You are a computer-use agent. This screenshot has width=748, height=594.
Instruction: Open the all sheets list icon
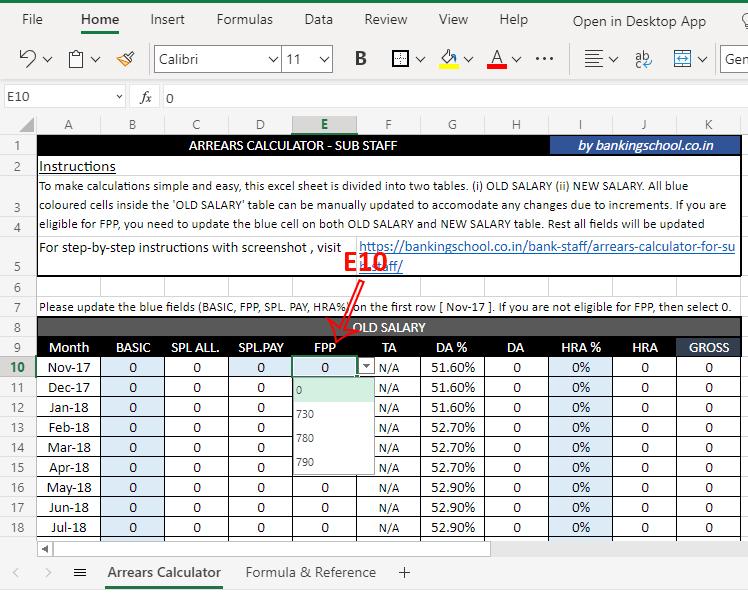80,573
